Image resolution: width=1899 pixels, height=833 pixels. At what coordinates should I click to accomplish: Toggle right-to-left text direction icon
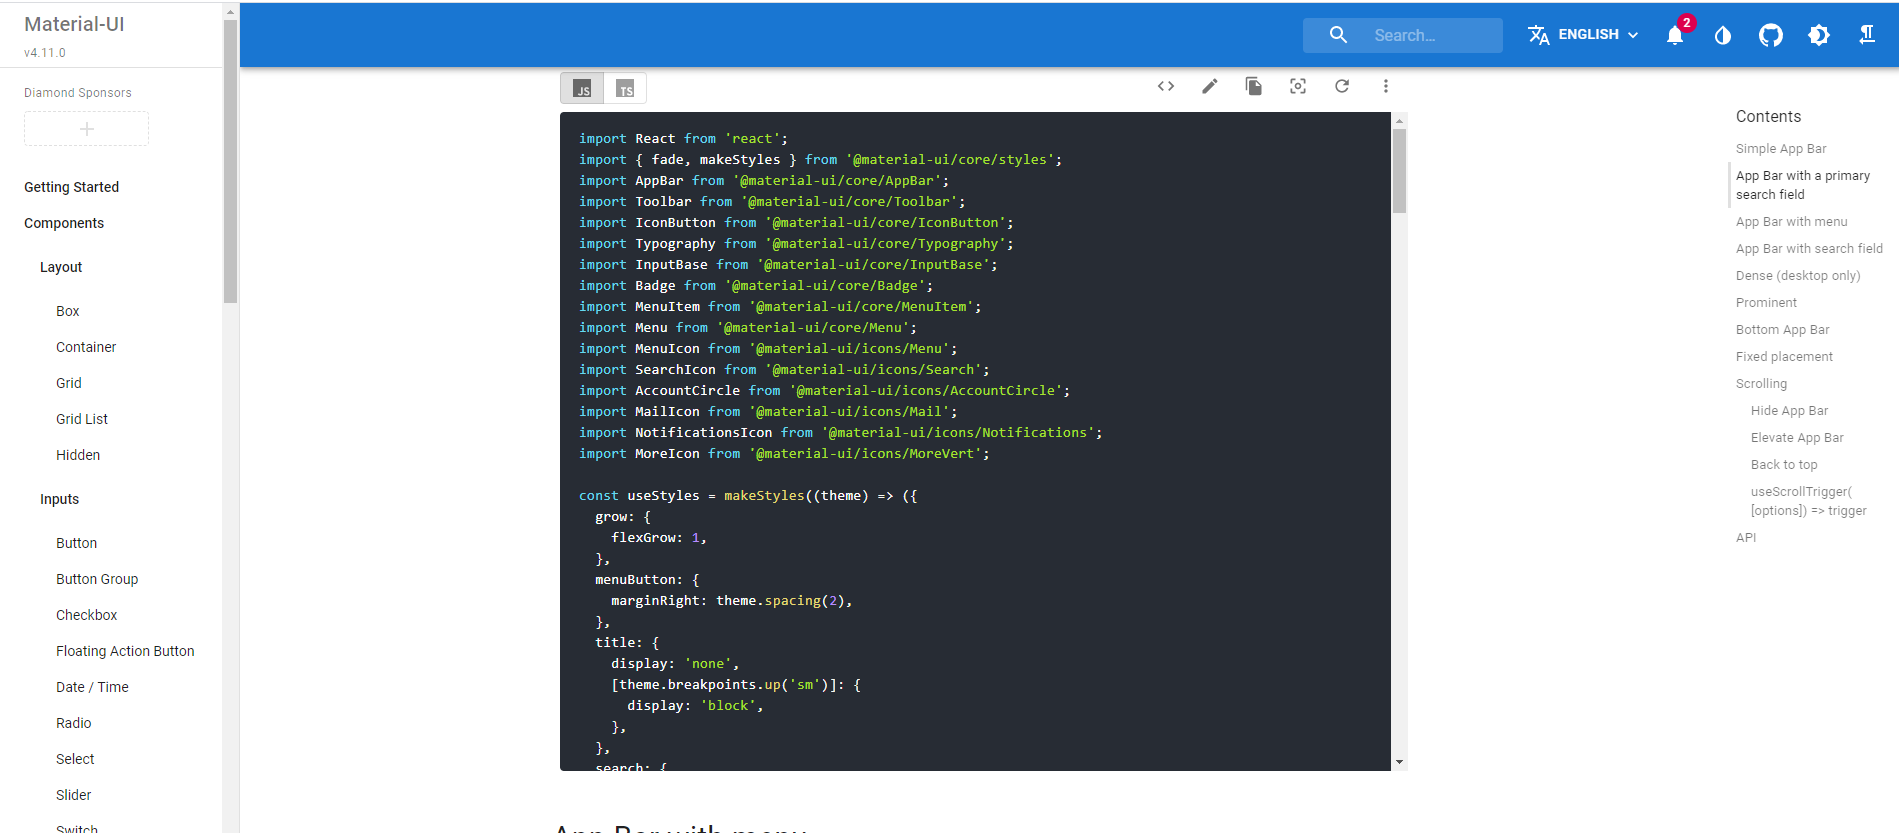pyautogui.click(x=1867, y=35)
